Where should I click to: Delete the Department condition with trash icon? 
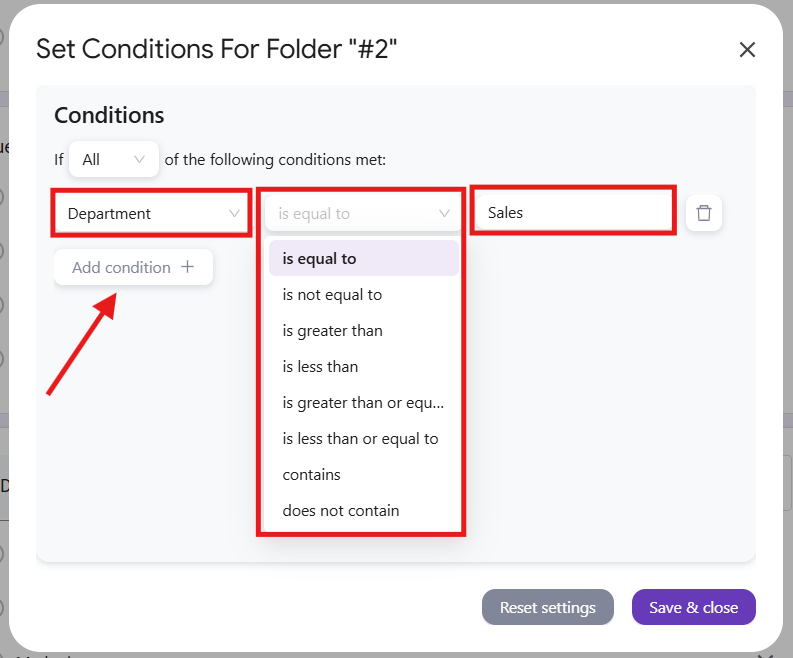704,213
